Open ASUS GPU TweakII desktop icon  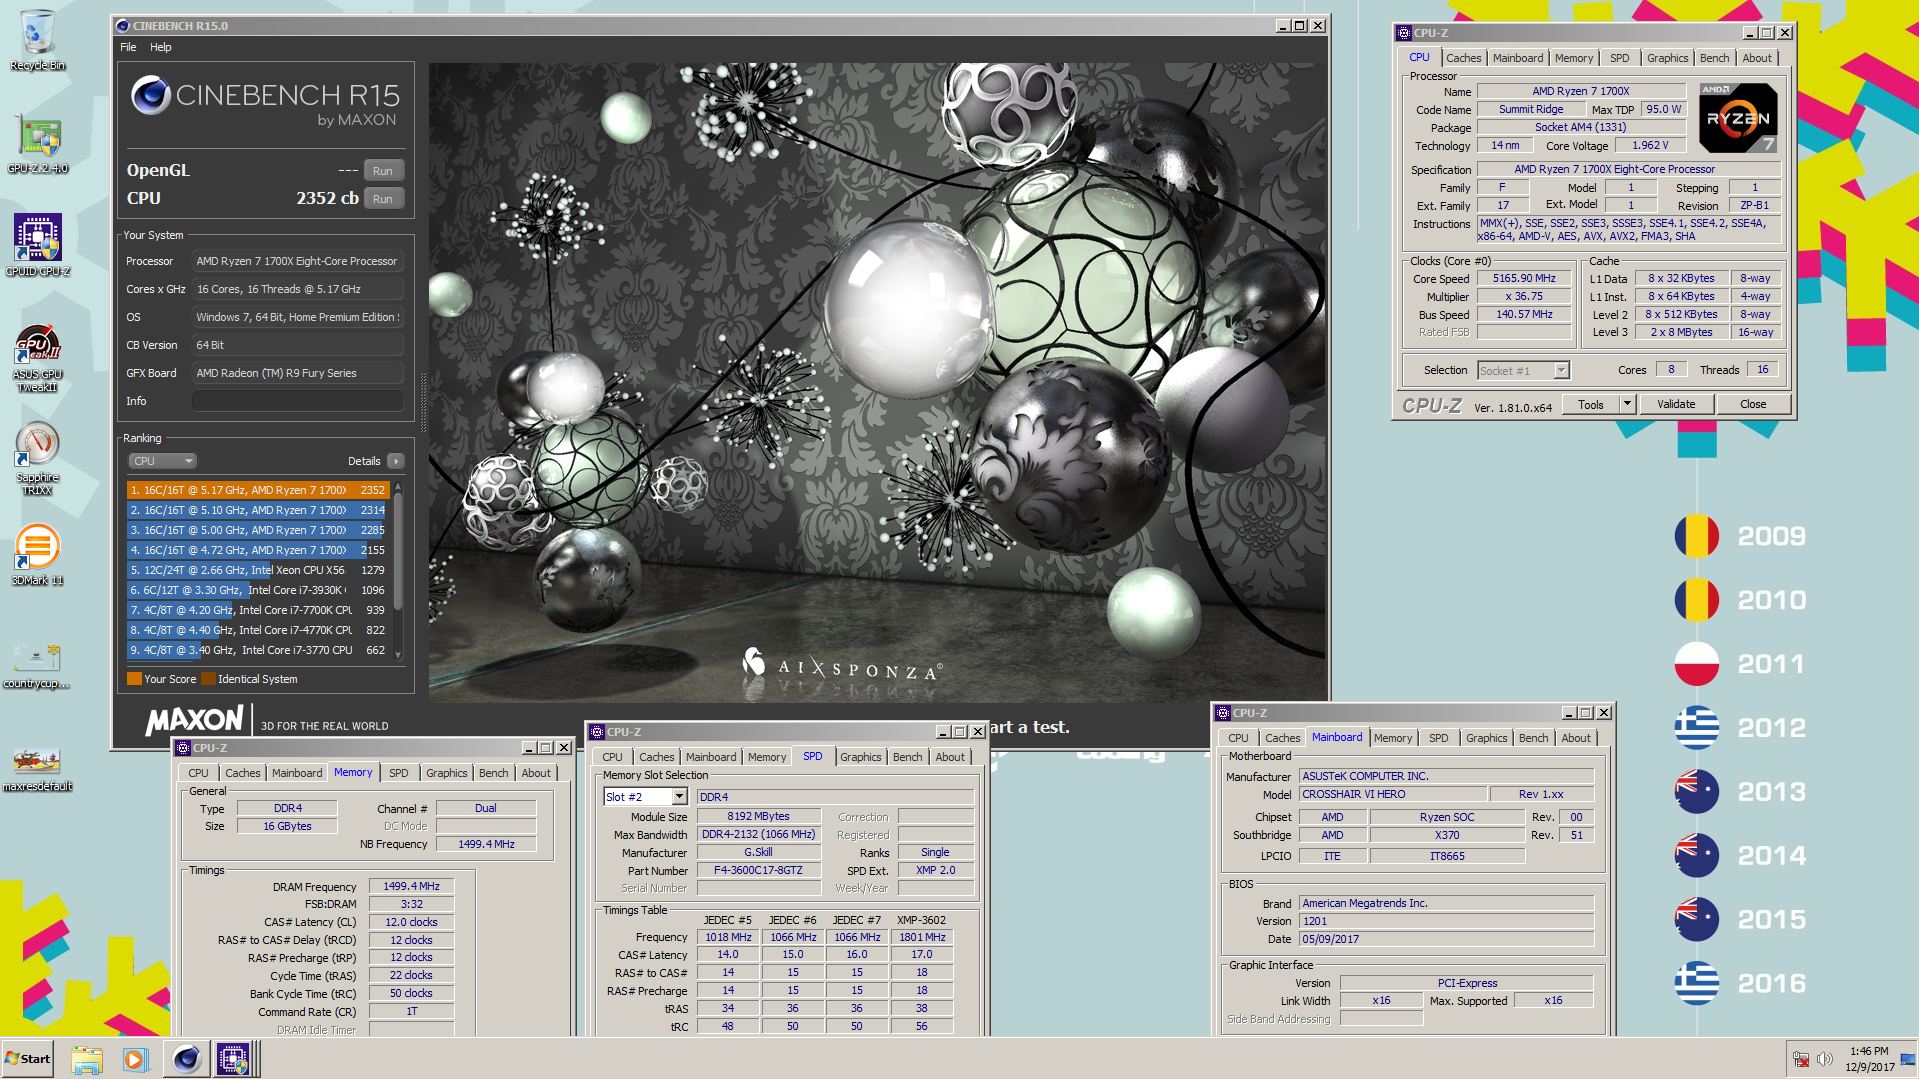(37, 358)
